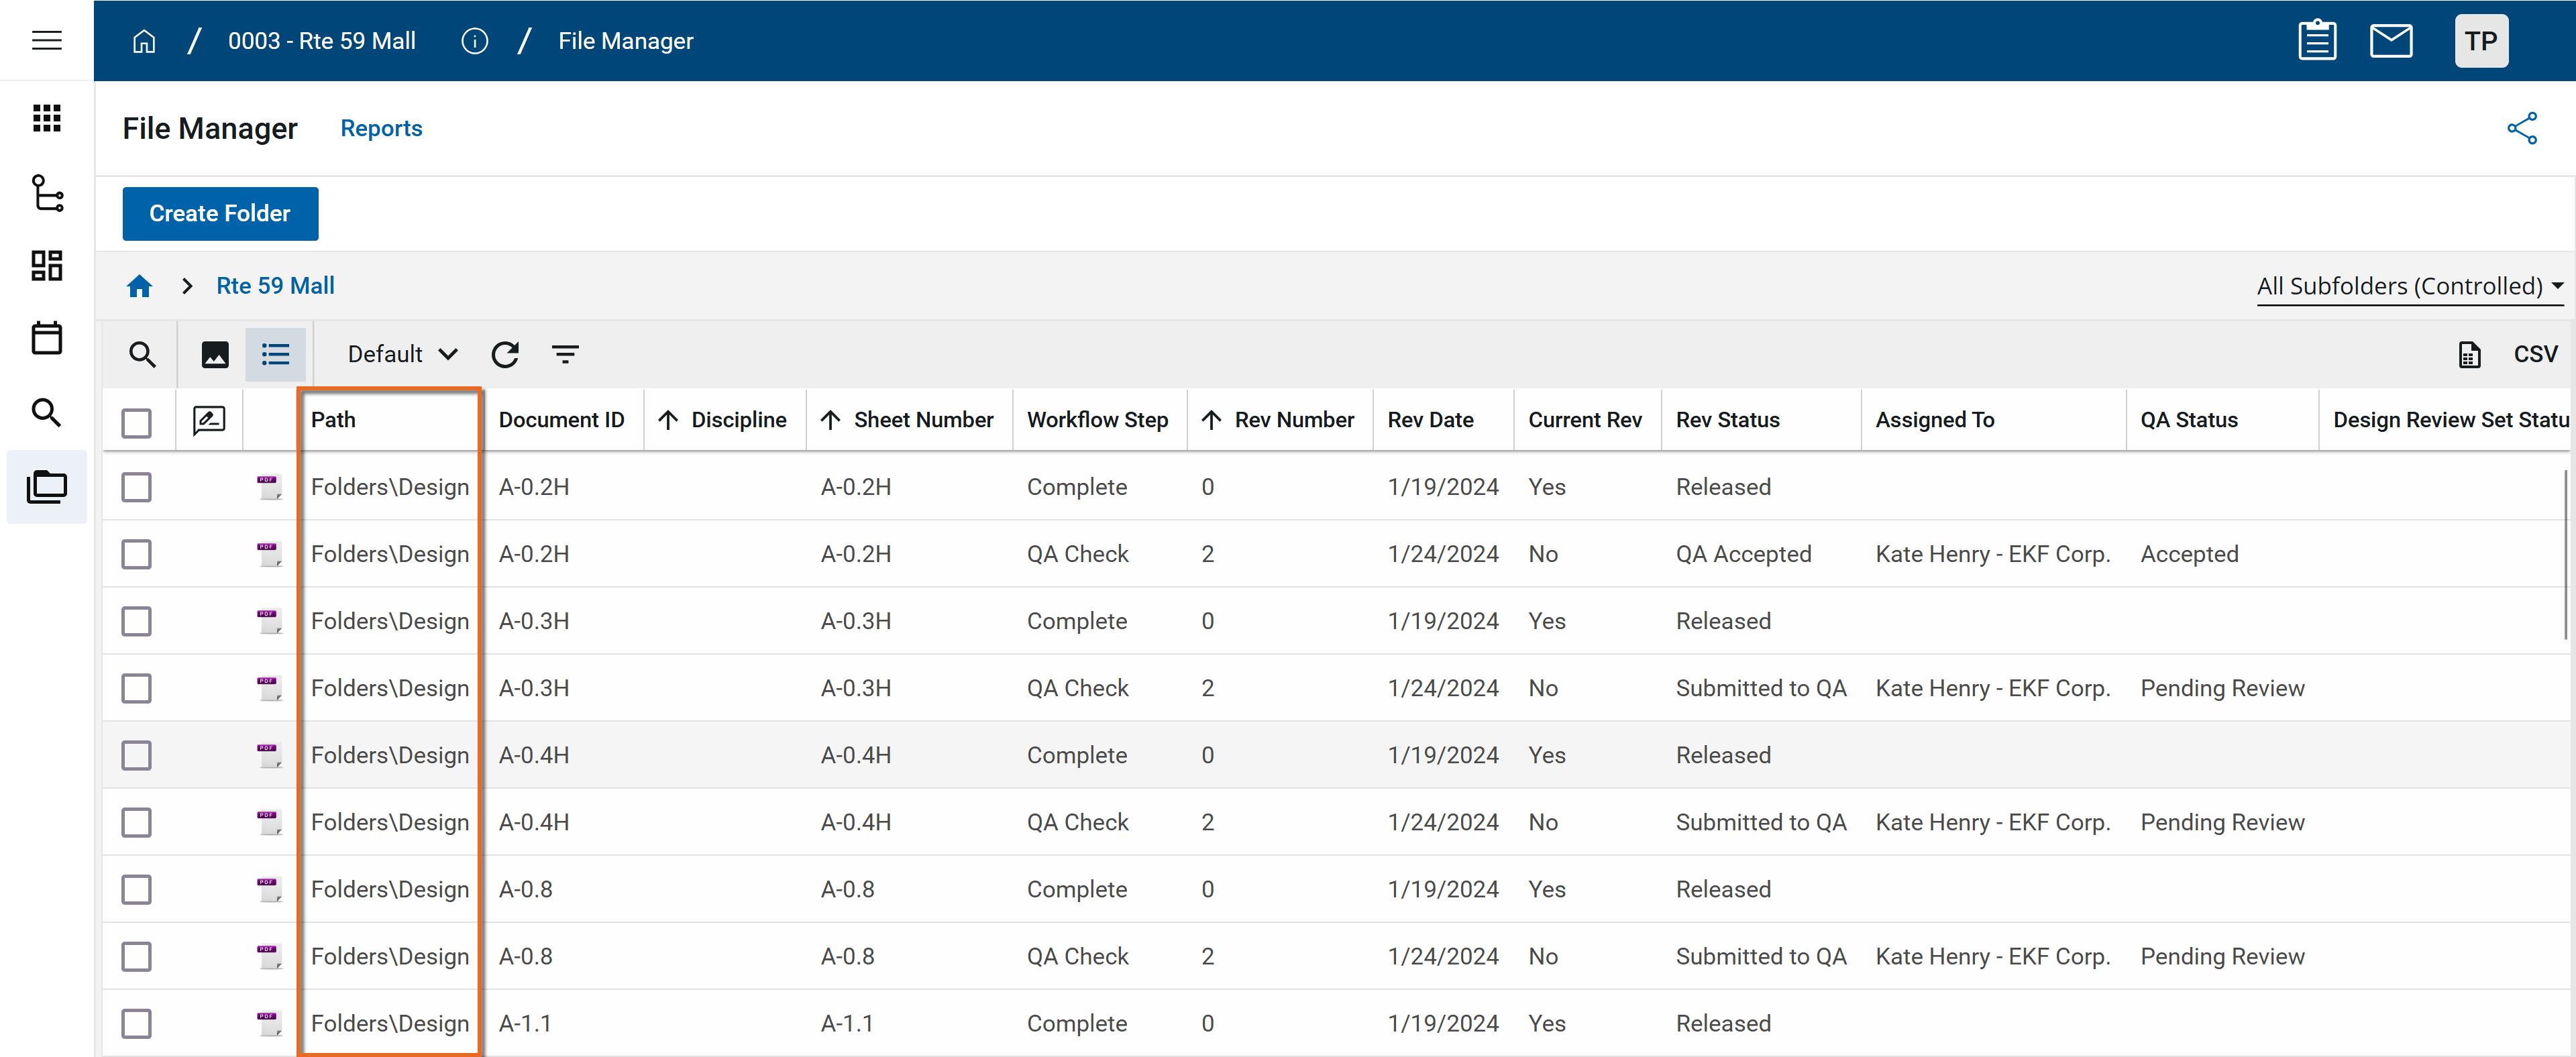The width and height of the screenshot is (2576, 1057).
Task: Refresh the file list
Action: click(x=505, y=354)
